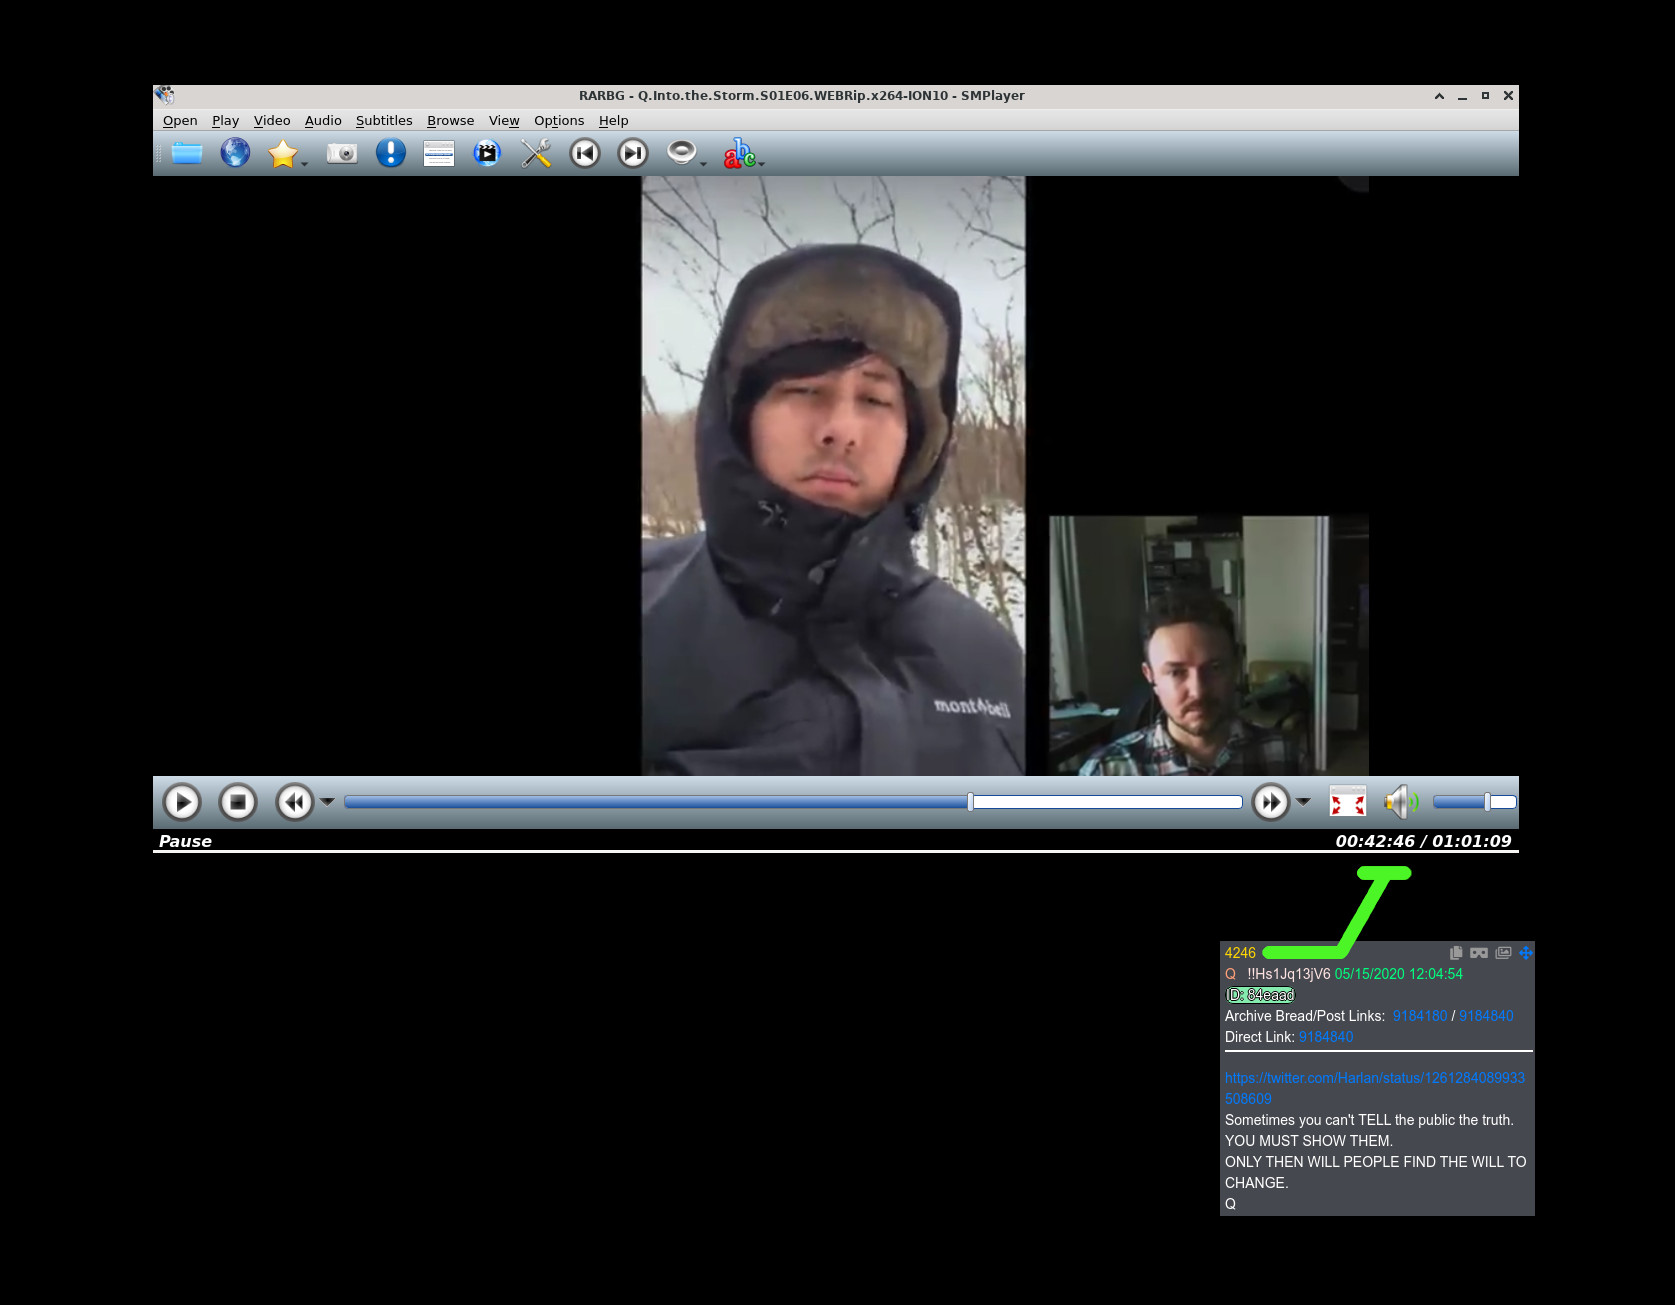Open the Direct Link 9184840
The image size is (1675, 1305).
pos(1326,1037)
